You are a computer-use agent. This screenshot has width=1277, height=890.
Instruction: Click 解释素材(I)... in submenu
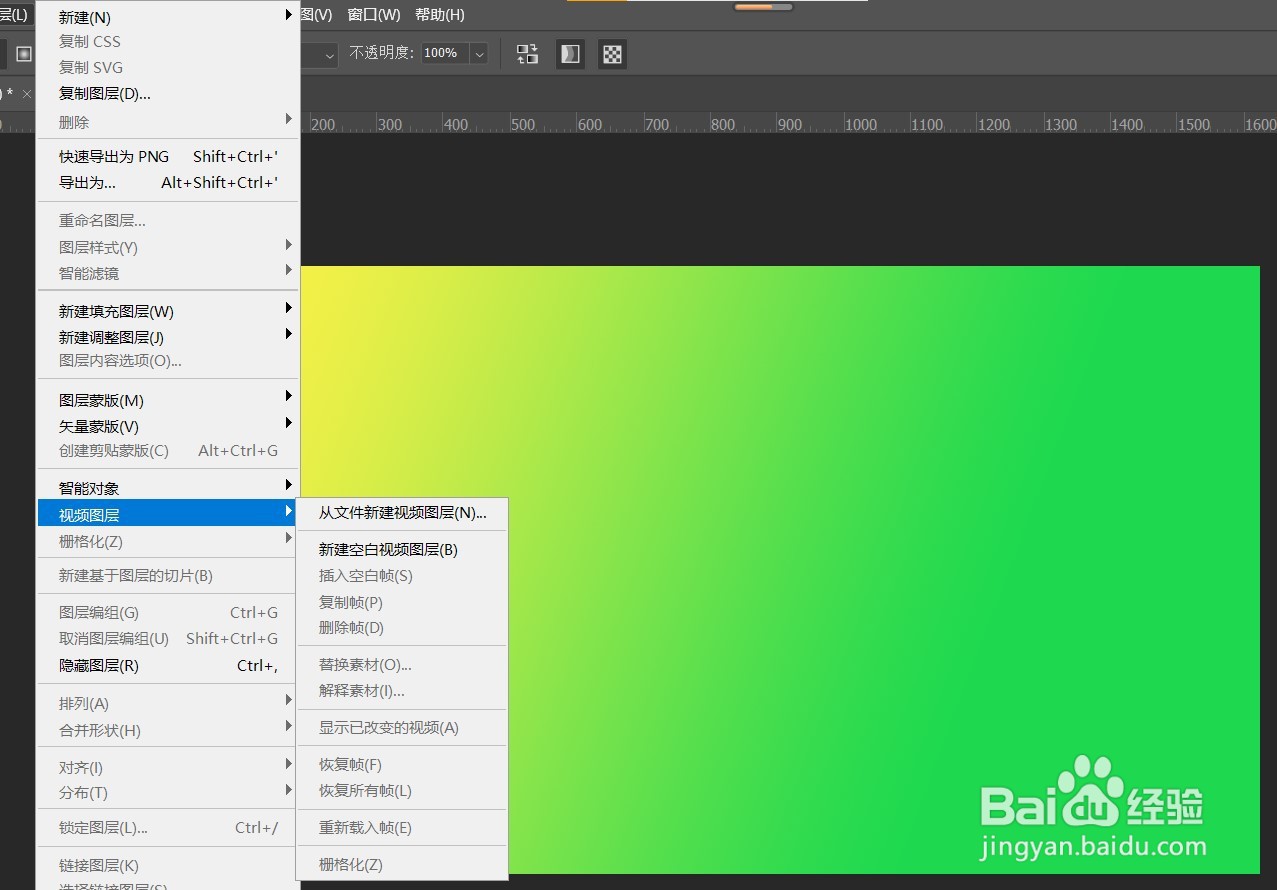(x=402, y=690)
